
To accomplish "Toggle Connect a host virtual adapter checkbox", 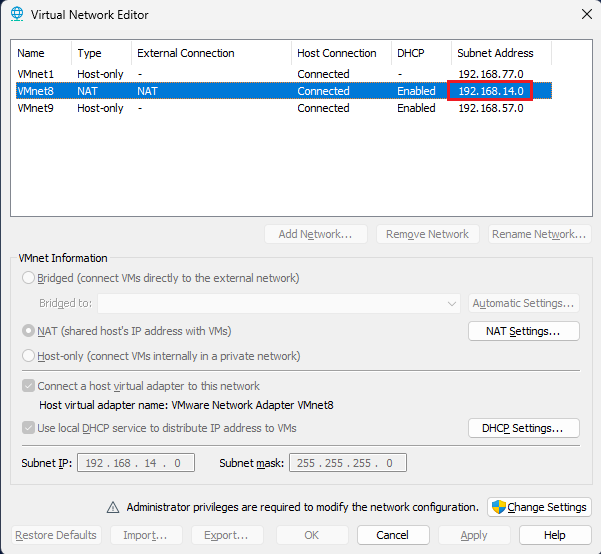I will click(x=28, y=386).
